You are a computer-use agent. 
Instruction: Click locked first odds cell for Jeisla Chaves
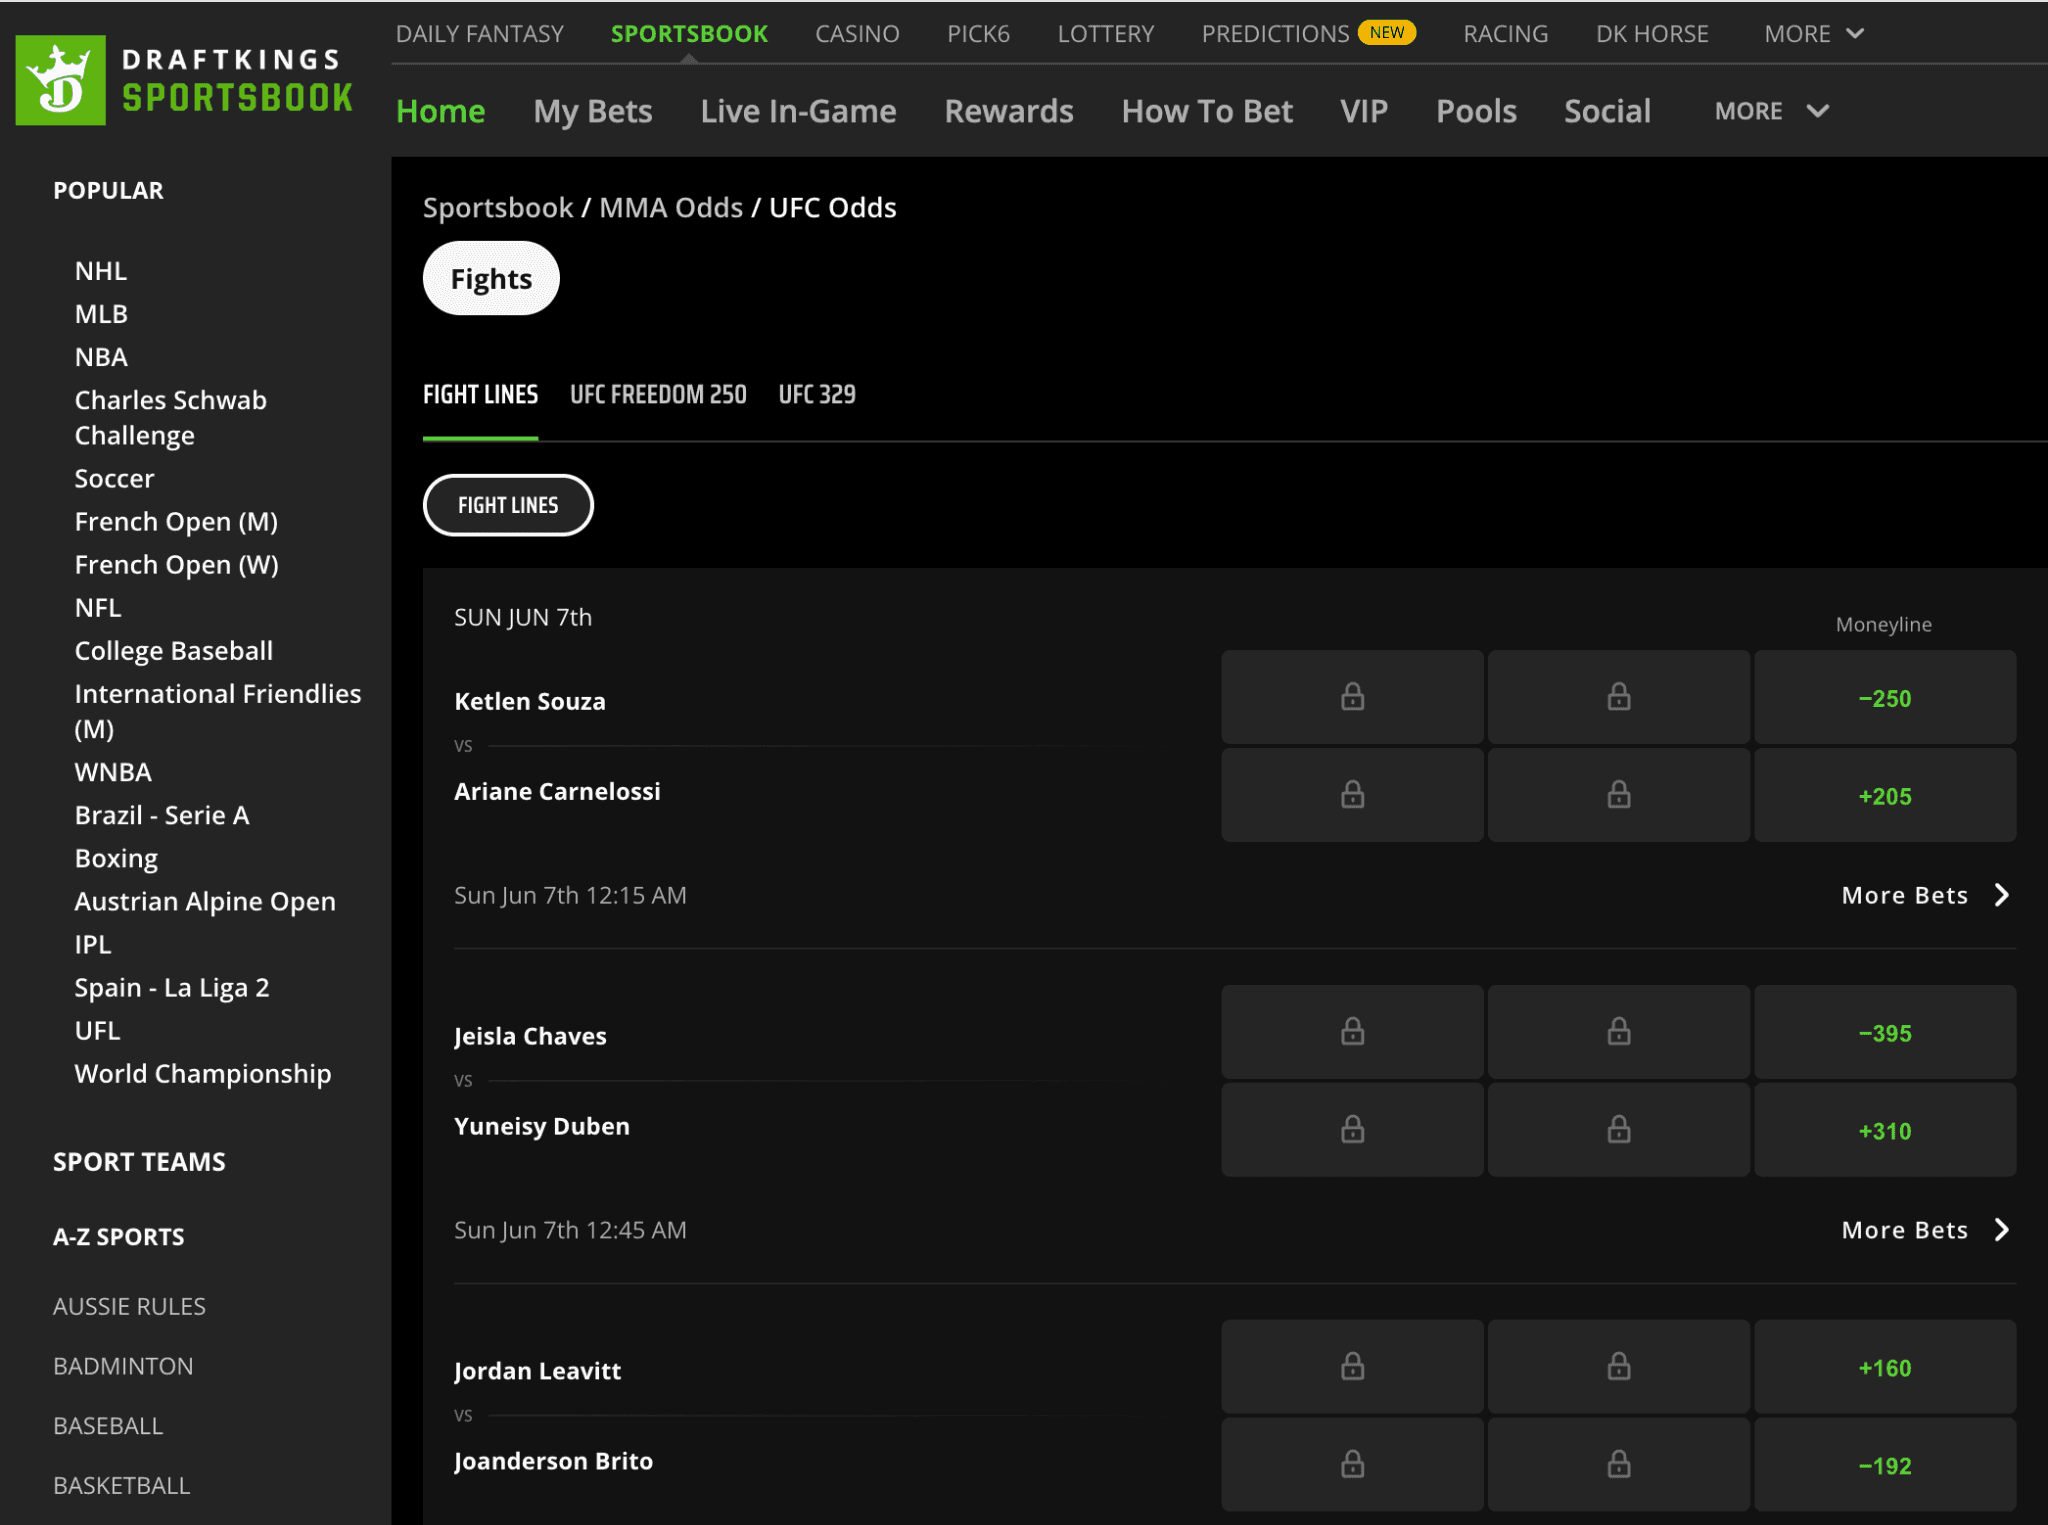tap(1352, 1032)
